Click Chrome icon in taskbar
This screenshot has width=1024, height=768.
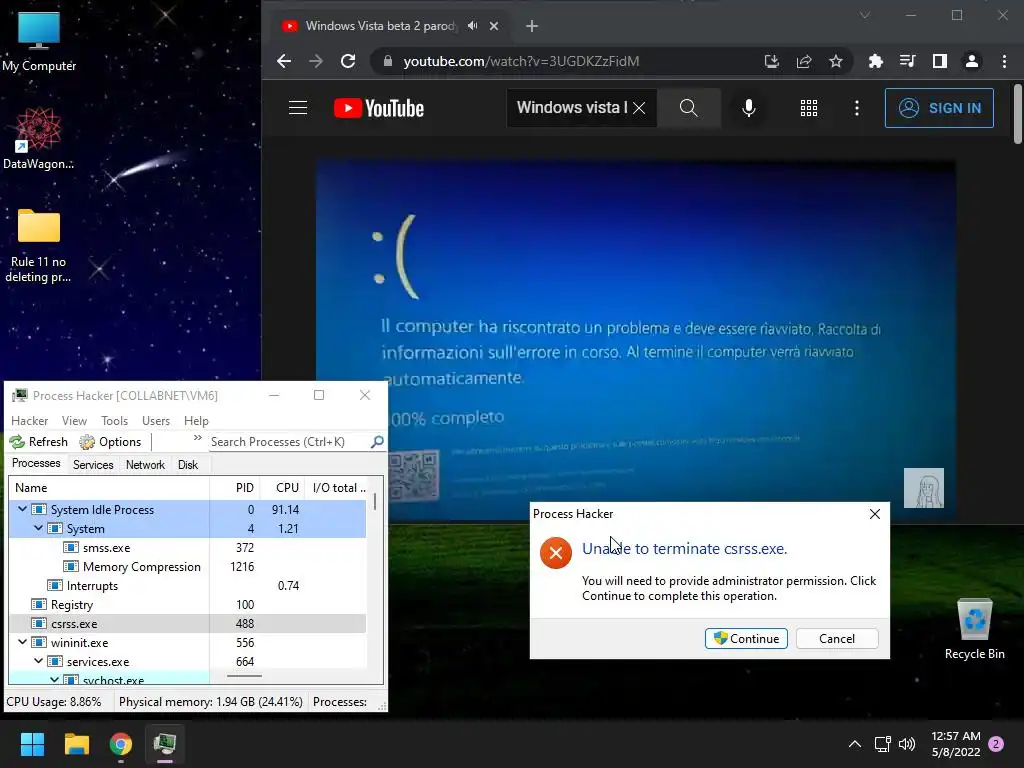[121, 744]
